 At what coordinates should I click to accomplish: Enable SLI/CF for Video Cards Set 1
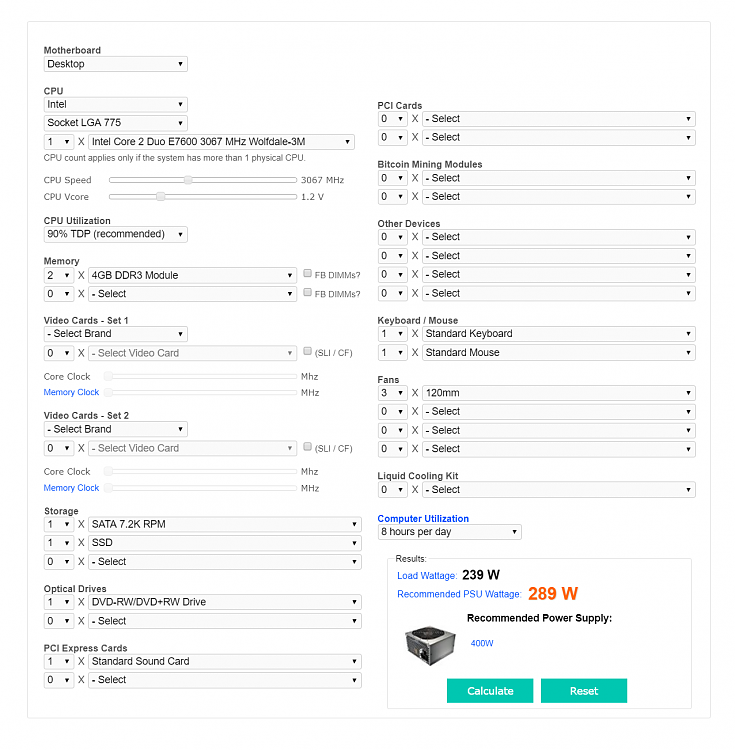[x=307, y=351]
